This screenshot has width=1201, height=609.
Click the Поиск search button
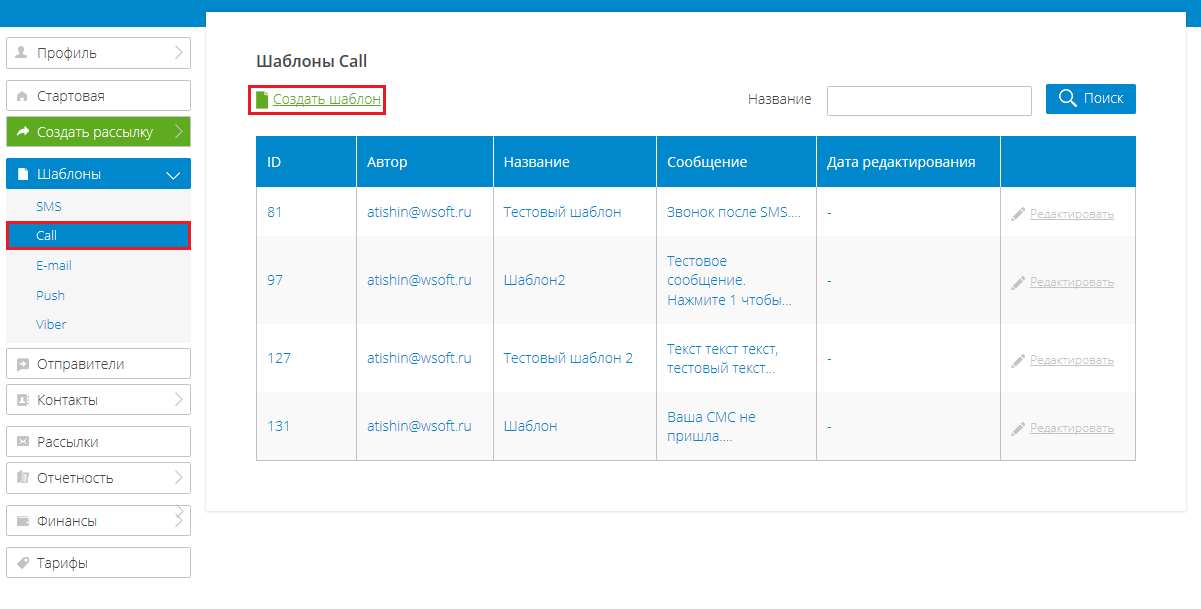point(1091,98)
